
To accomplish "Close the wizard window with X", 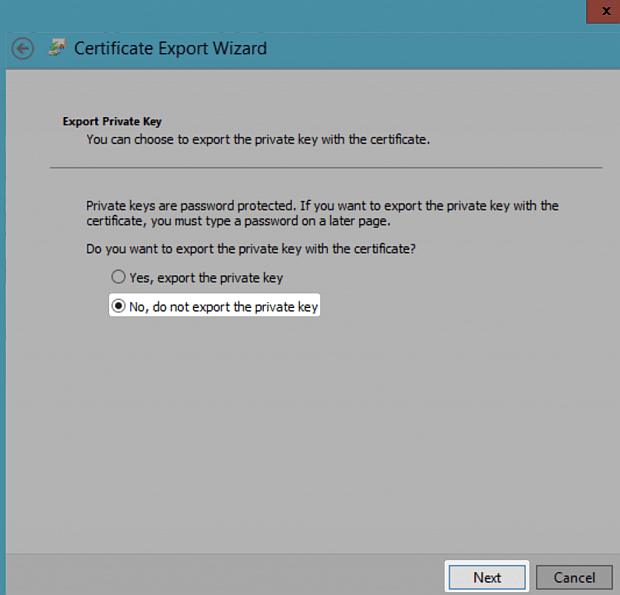I will pyautogui.click(x=605, y=11).
